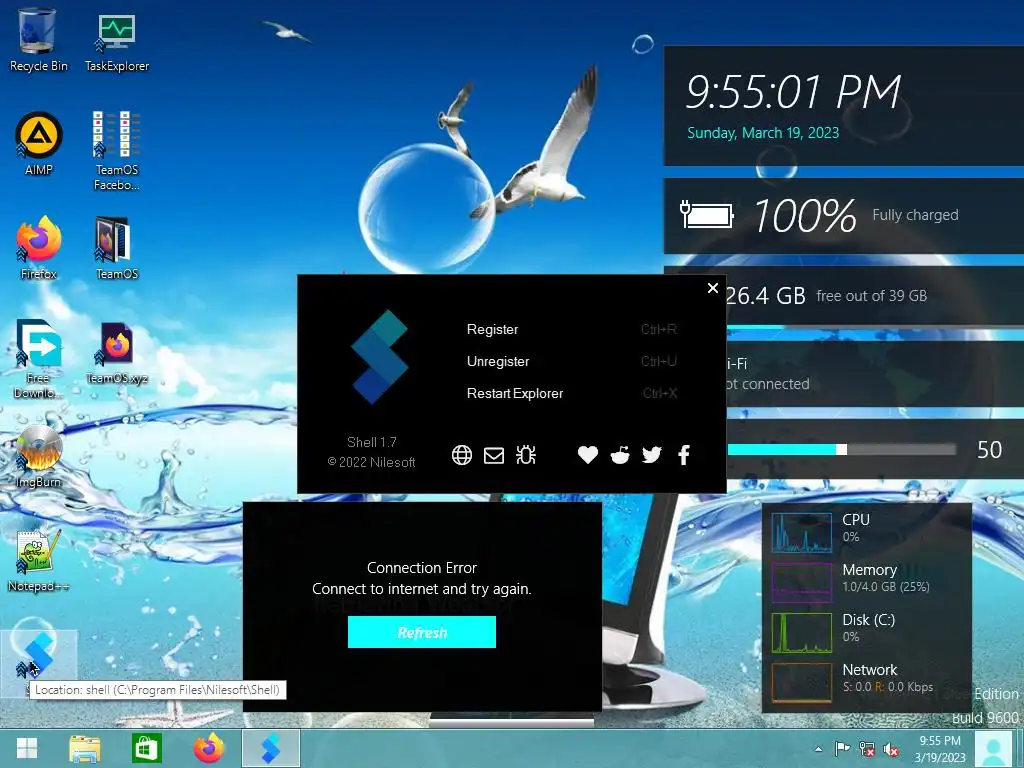Click the battery icon in the gadget
1024x768 pixels.
707,214
